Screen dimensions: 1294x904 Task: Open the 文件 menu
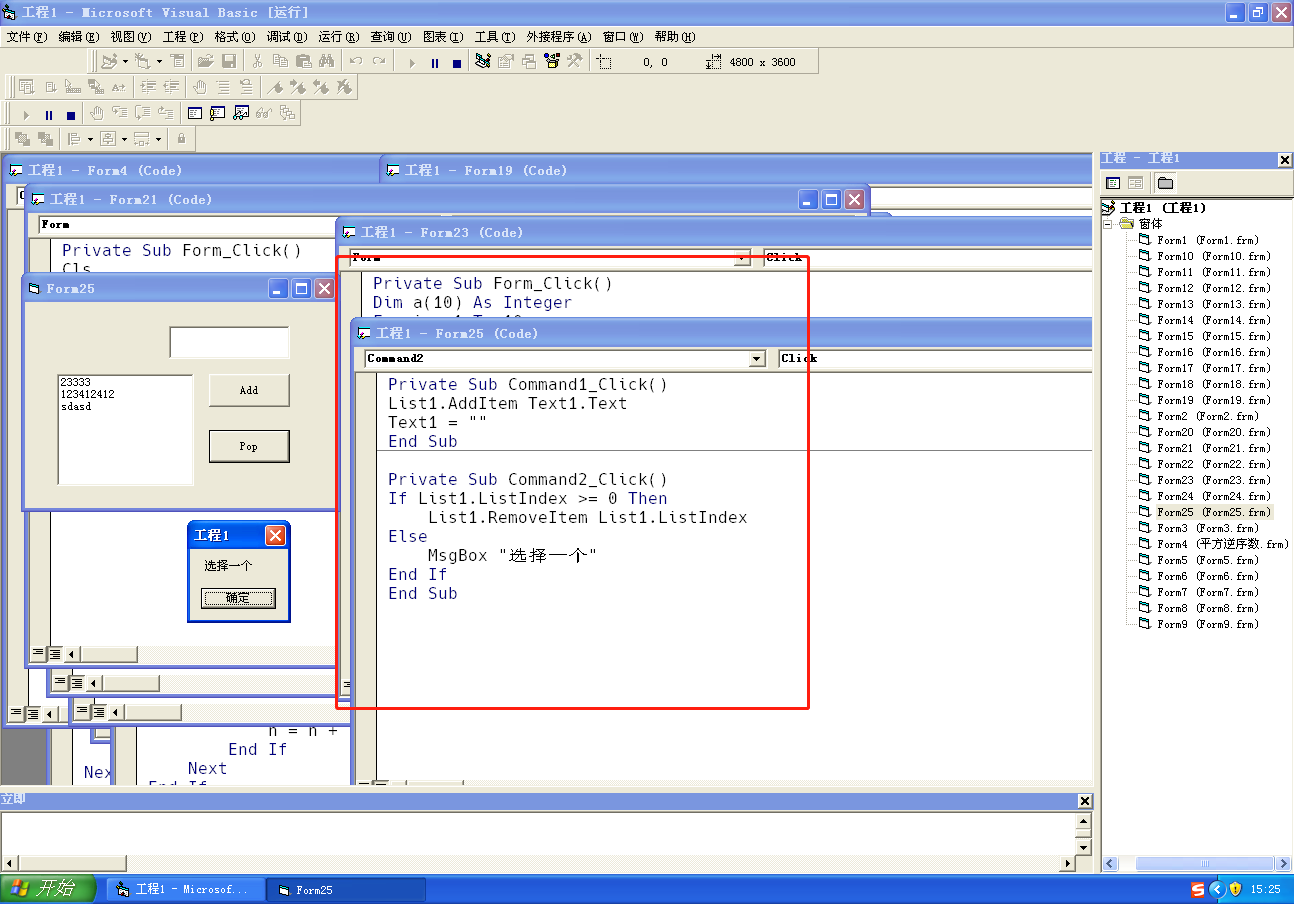click(x=26, y=37)
